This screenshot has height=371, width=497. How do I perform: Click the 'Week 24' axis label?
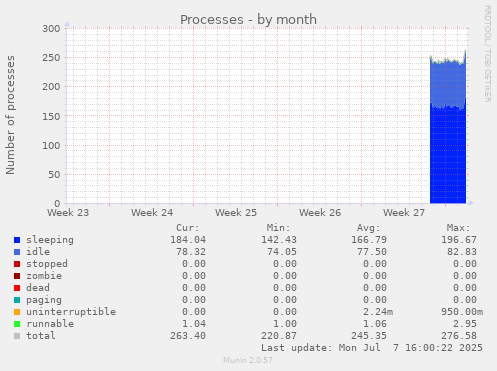(x=152, y=213)
